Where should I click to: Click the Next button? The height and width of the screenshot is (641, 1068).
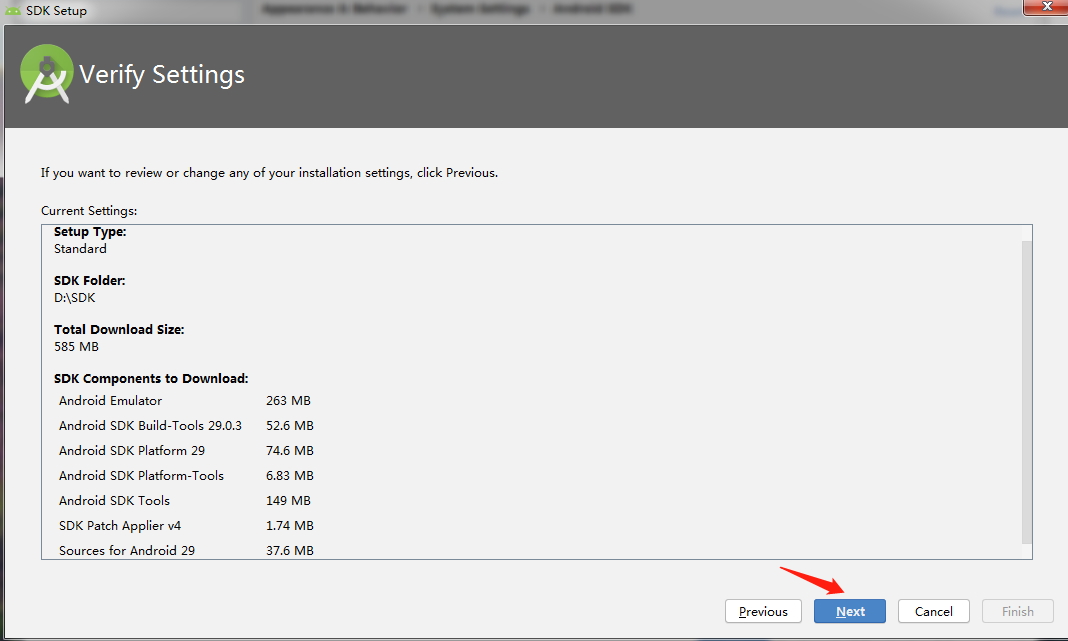pyautogui.click(x=849, y=611)
